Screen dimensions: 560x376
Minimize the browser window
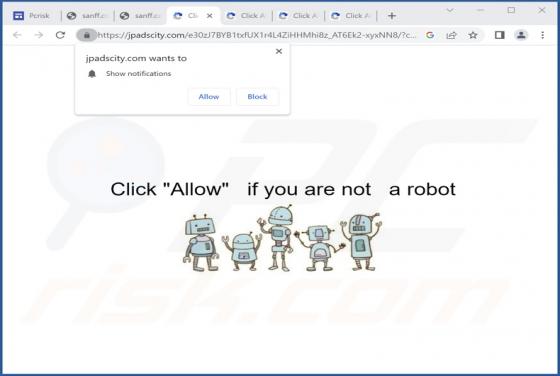click(480, 10)
